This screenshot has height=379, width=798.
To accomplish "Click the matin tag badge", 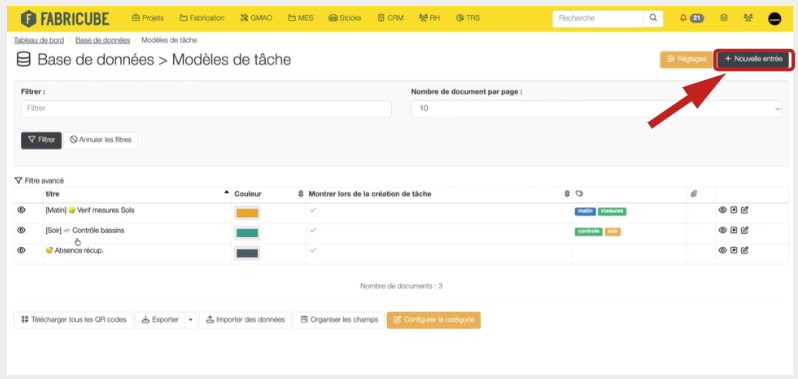I will coord(585,212).
